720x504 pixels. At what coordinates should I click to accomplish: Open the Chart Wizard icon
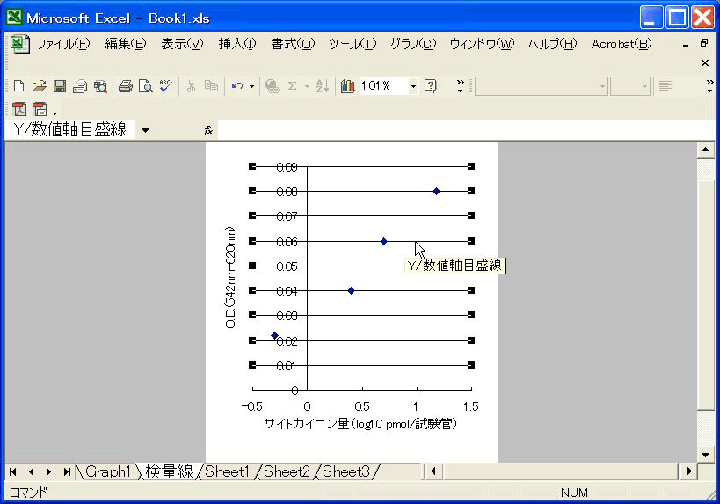click(x=347, y=87)
